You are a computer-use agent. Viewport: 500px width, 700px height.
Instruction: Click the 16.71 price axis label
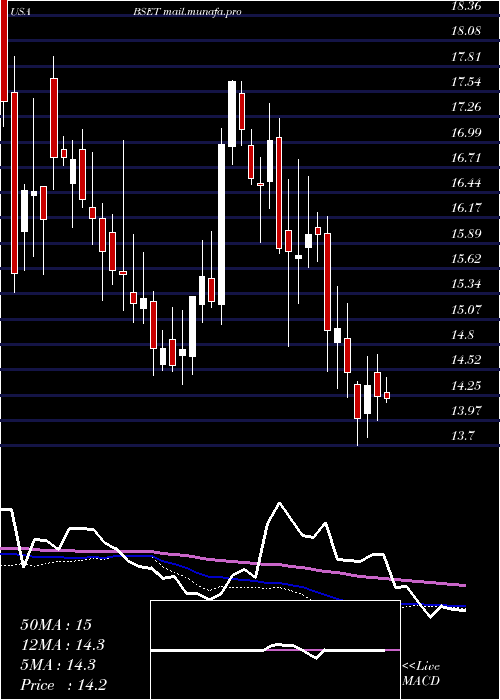pyautogui.click(x=467, y=158)
